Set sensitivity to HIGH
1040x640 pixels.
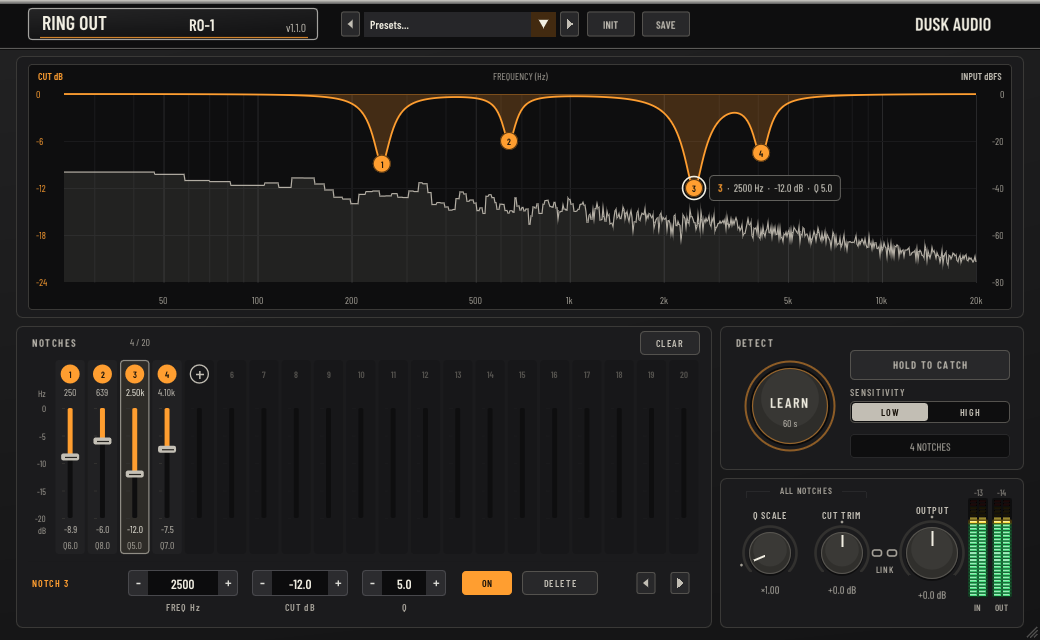[969, 413]
